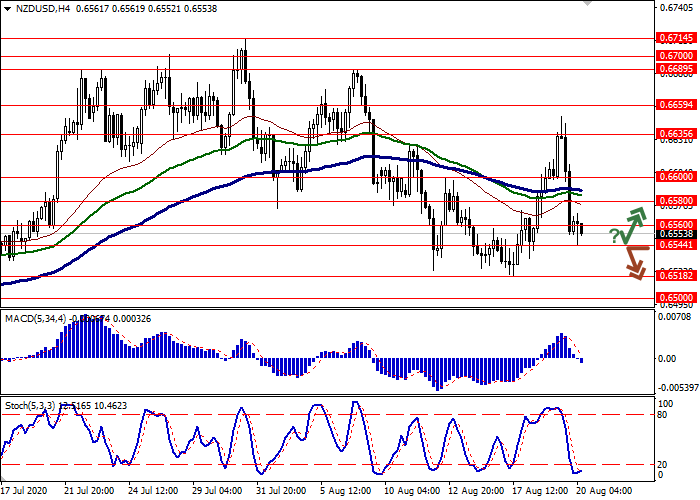Click the 0.65600 level label

(x=678, y=225)
